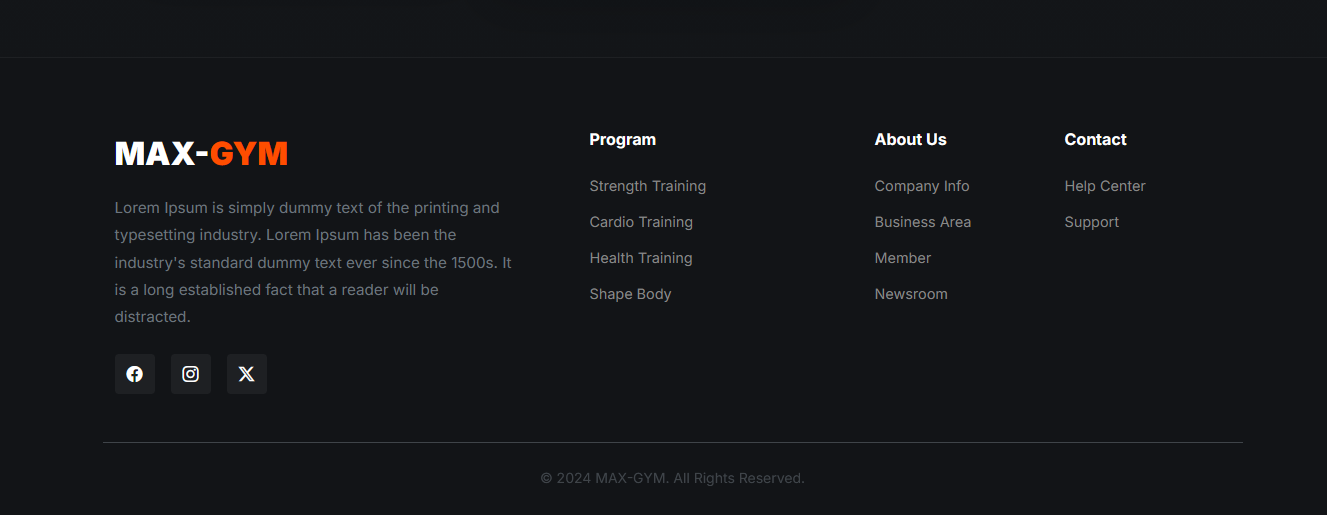Image resolution: width=1327 pixels, height=515 pixels.
Task: Click the About Us column heading
Action: [910, 140]
